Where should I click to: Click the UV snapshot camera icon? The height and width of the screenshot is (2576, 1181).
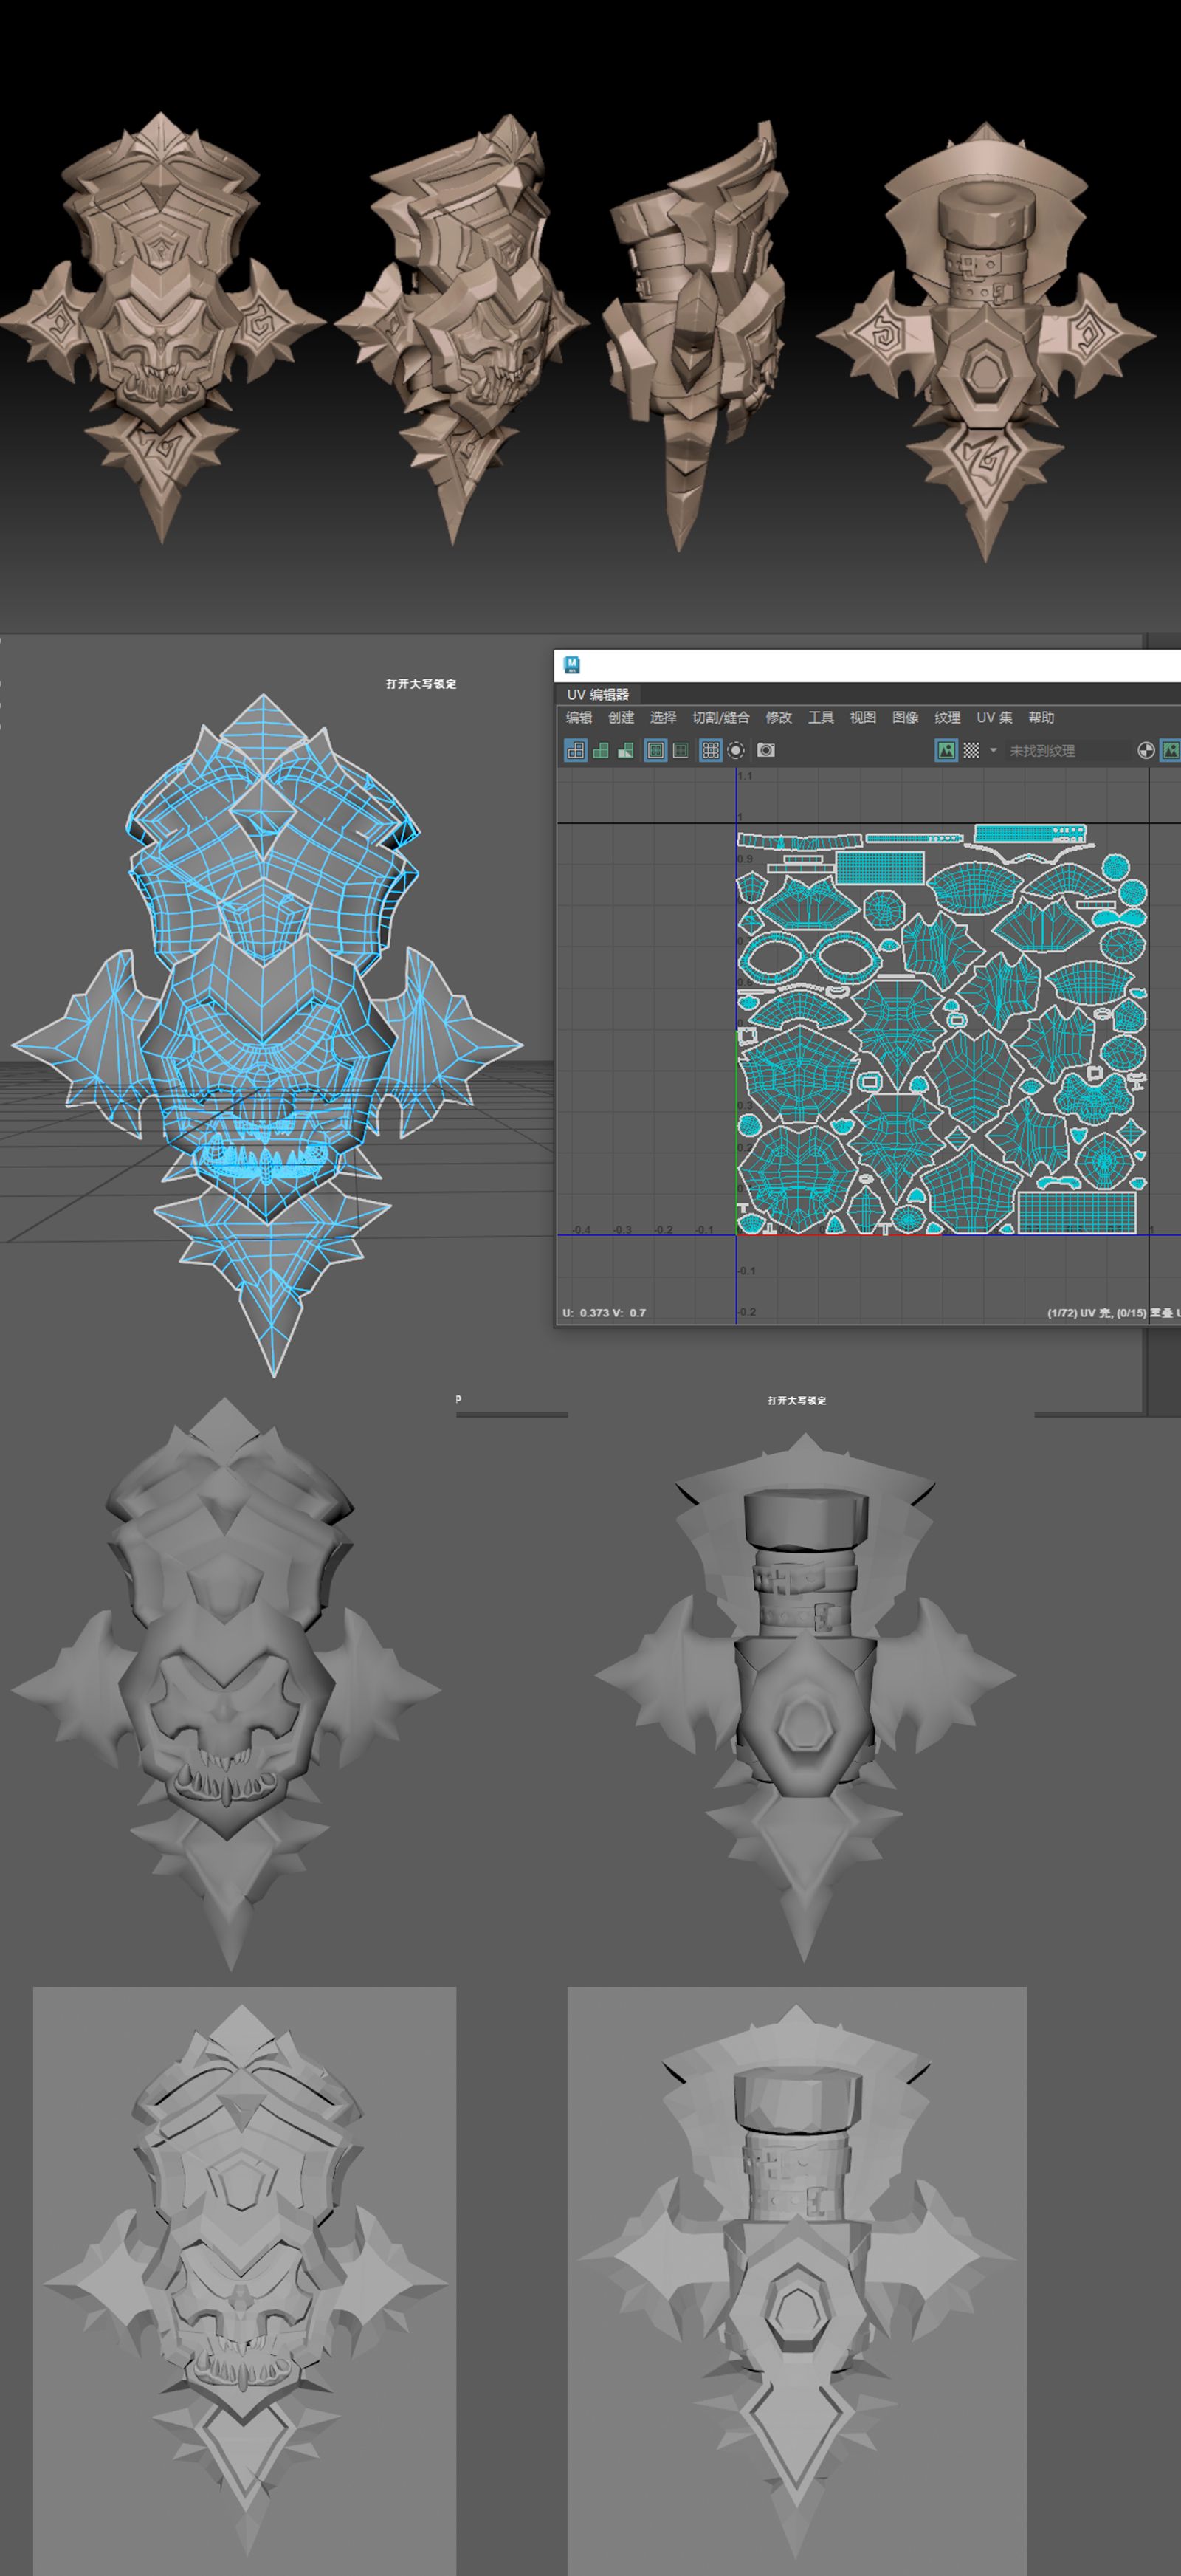(x=766, y=750)
